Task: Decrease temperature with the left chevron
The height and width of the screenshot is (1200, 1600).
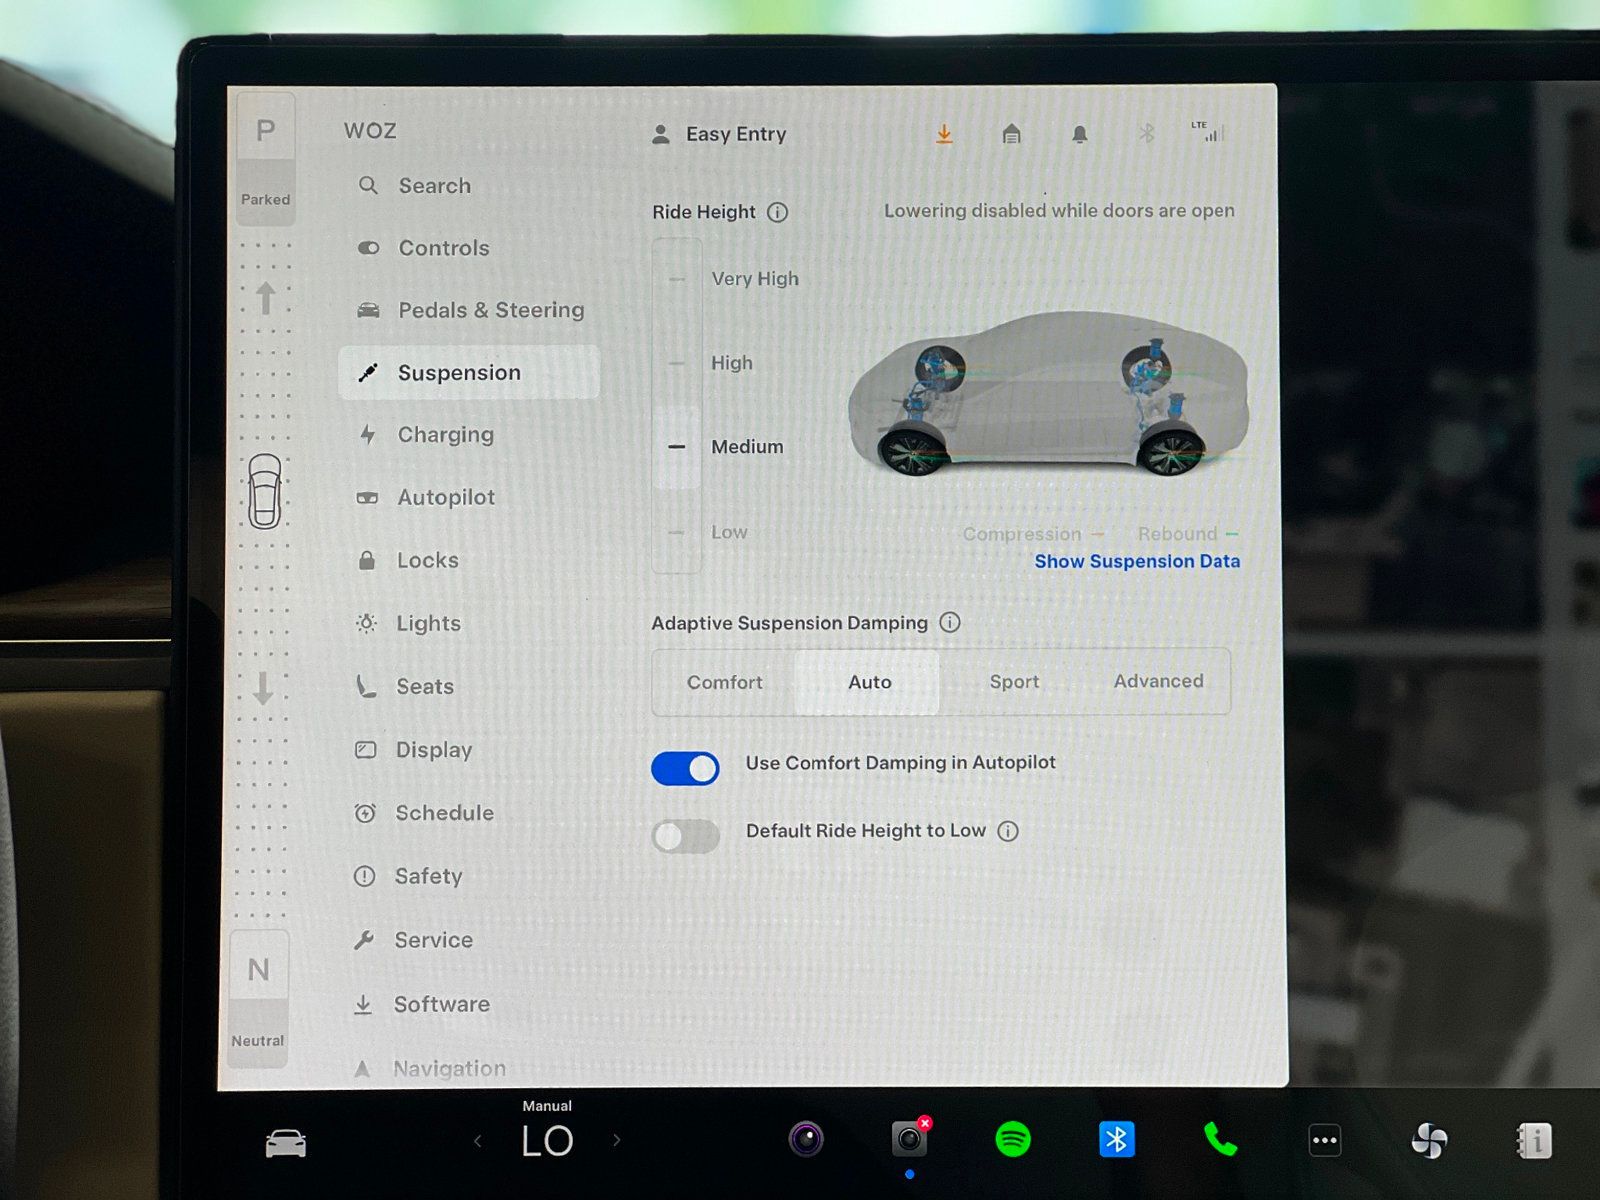Action: tap(478, 1140)
